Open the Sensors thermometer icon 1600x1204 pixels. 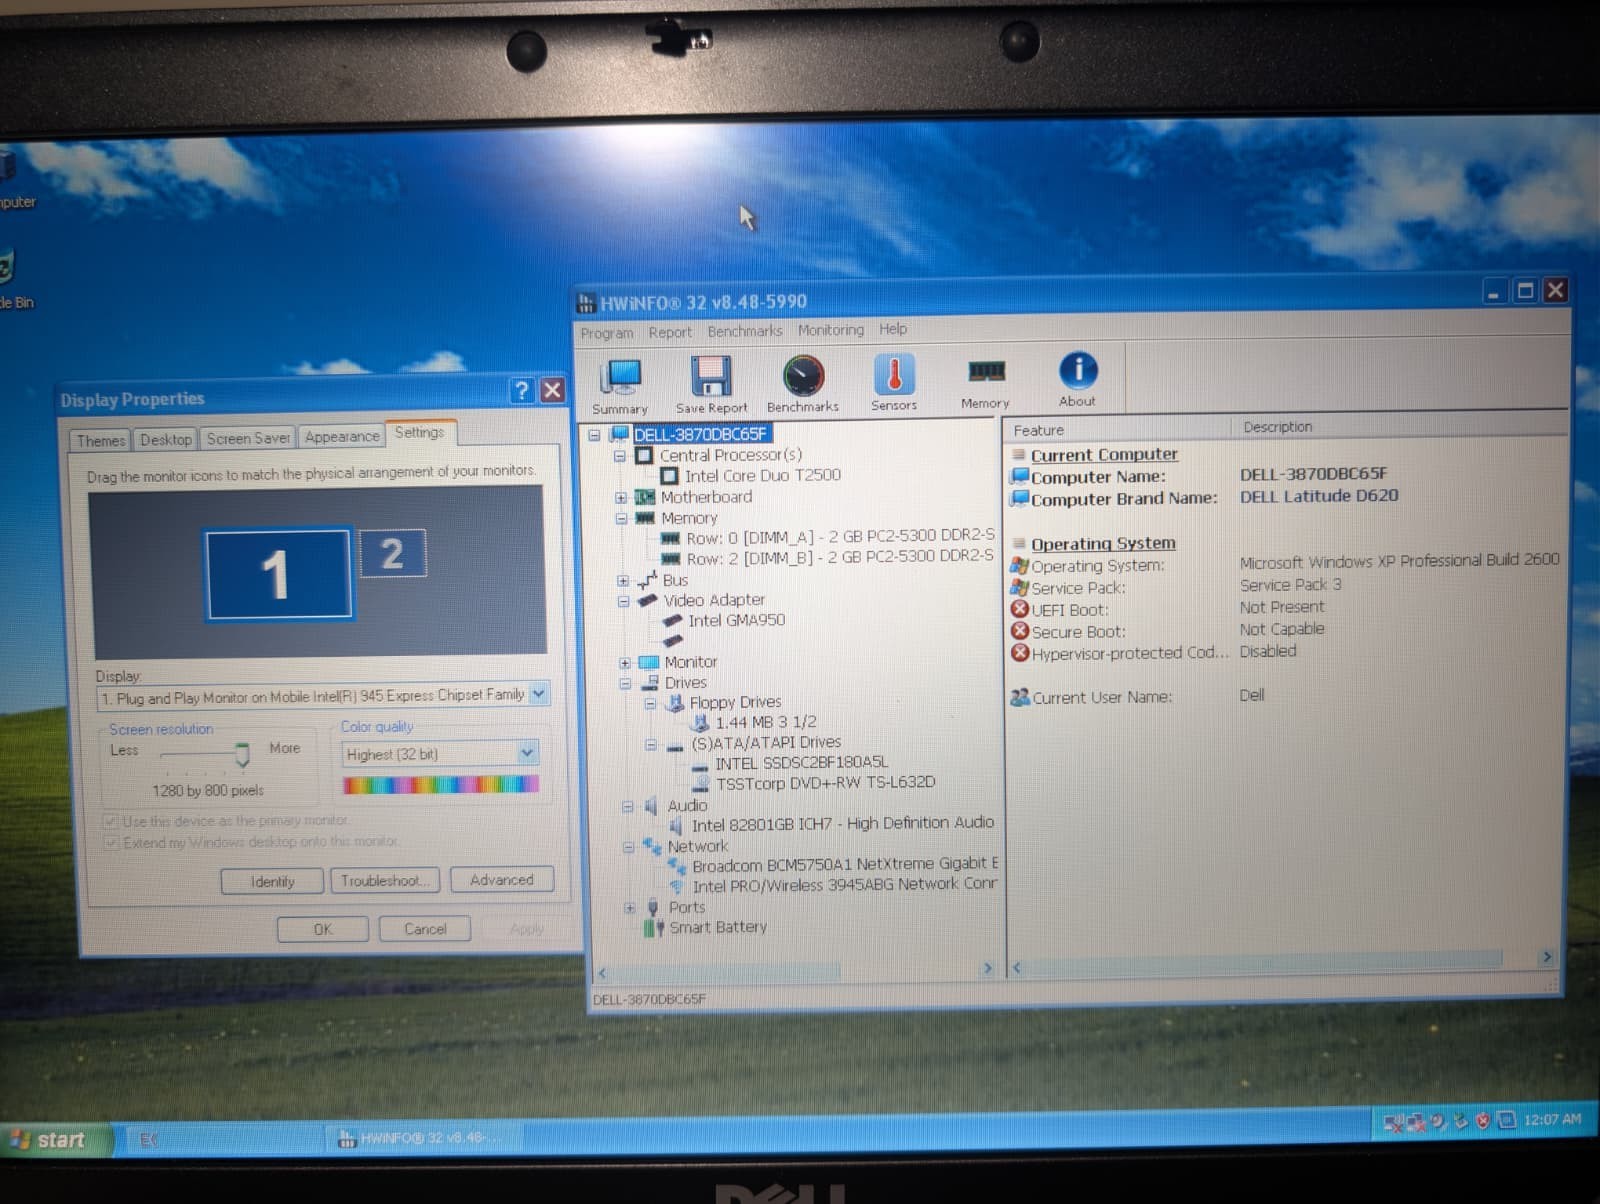coord(894,383)
